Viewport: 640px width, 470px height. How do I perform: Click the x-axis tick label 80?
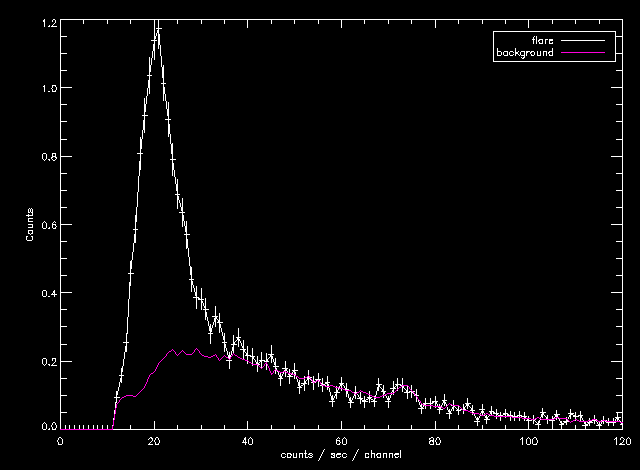[x=435, y=441]
